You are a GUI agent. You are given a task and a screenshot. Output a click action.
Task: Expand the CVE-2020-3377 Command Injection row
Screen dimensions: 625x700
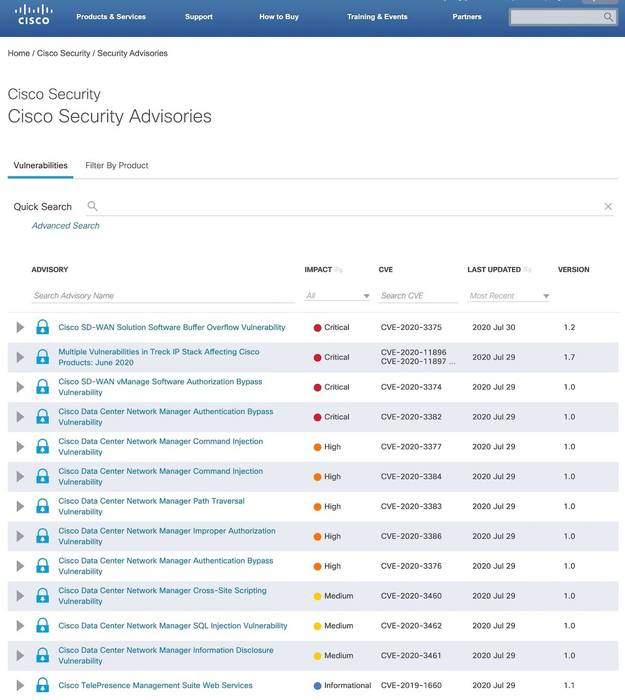(x=20, y=447)
